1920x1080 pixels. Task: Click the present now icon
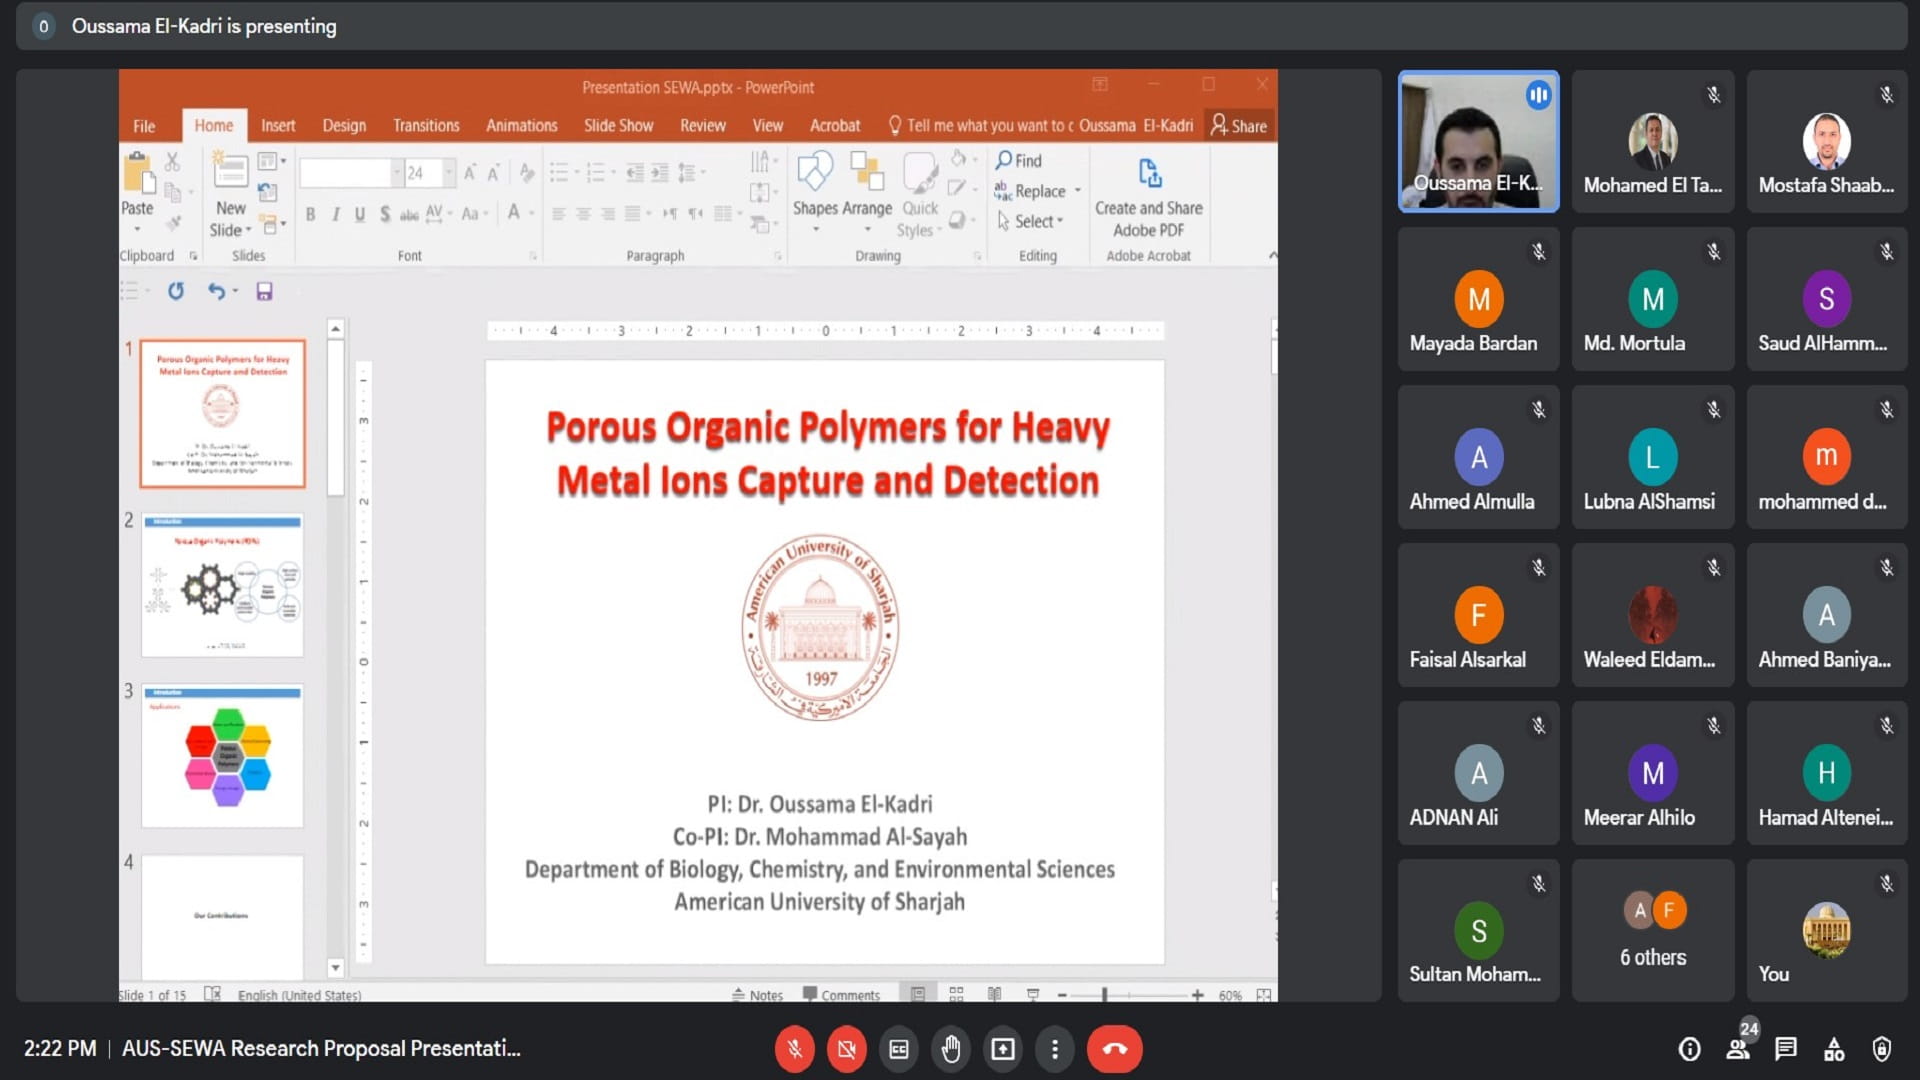coord(1002,1049)
